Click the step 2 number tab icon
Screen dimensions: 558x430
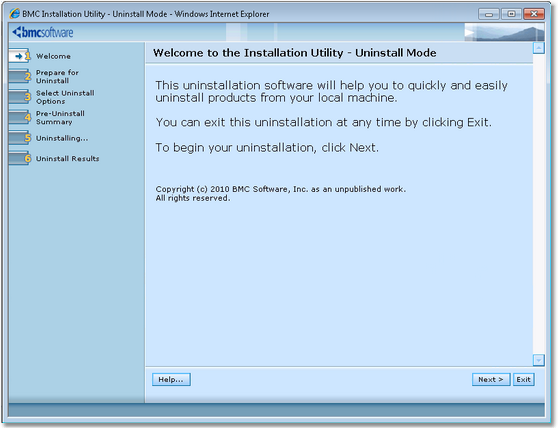tap(20, 76)
